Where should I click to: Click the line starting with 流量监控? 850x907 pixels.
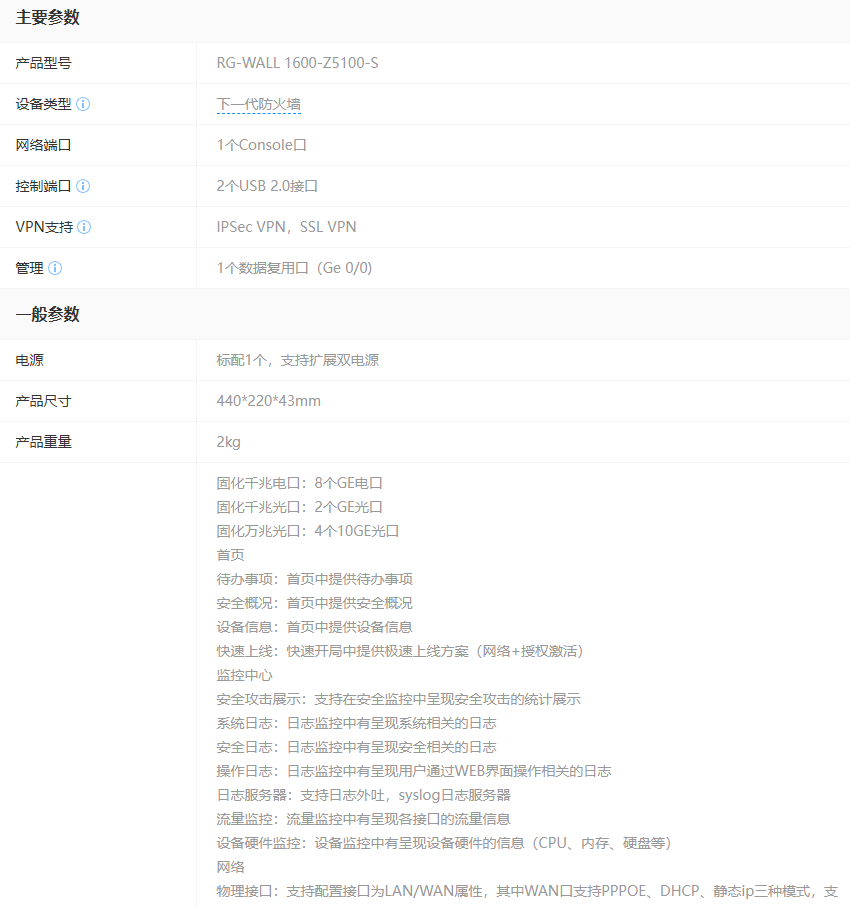[363, 819]
